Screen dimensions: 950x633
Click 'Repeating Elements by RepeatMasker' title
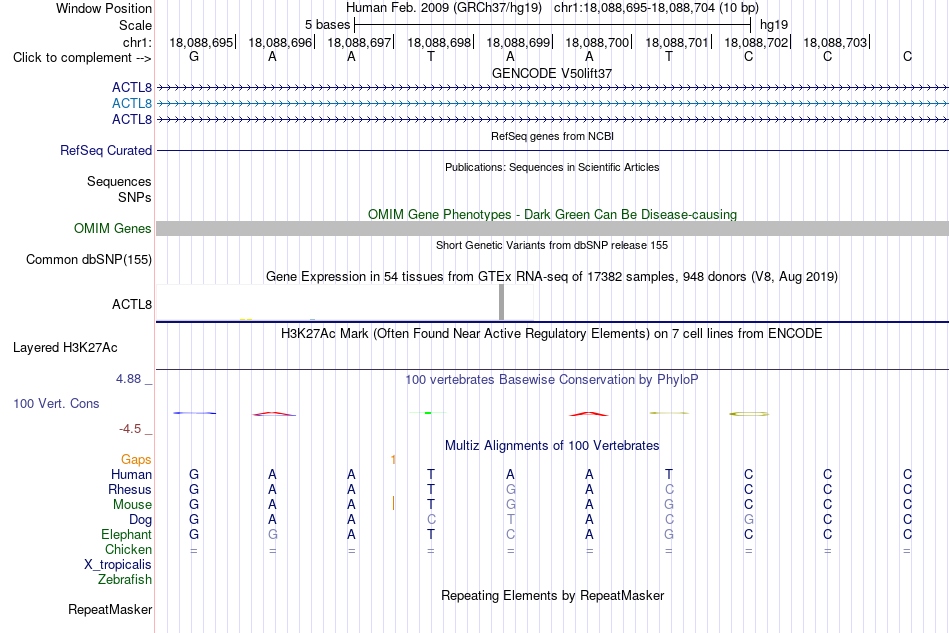(552, 596)
